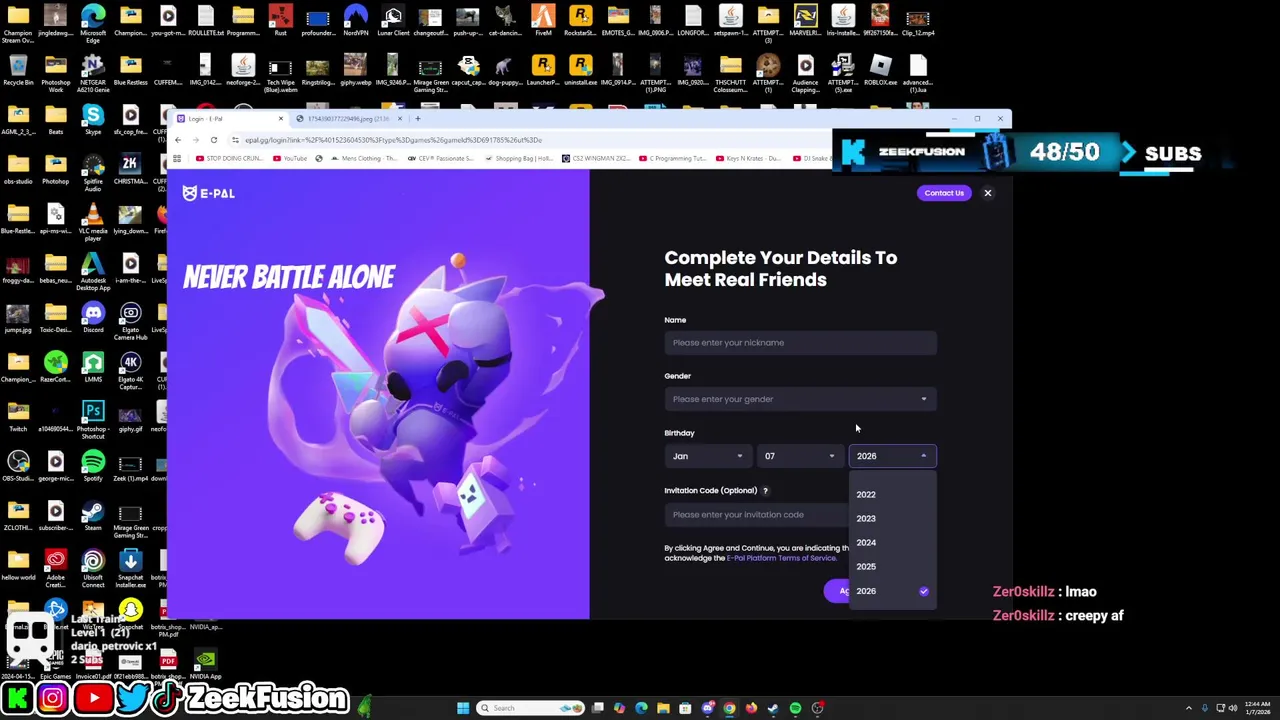1280x720 pixels.
Task: Open the Microsoft Edge desktop shortcut
Action: 93,22
